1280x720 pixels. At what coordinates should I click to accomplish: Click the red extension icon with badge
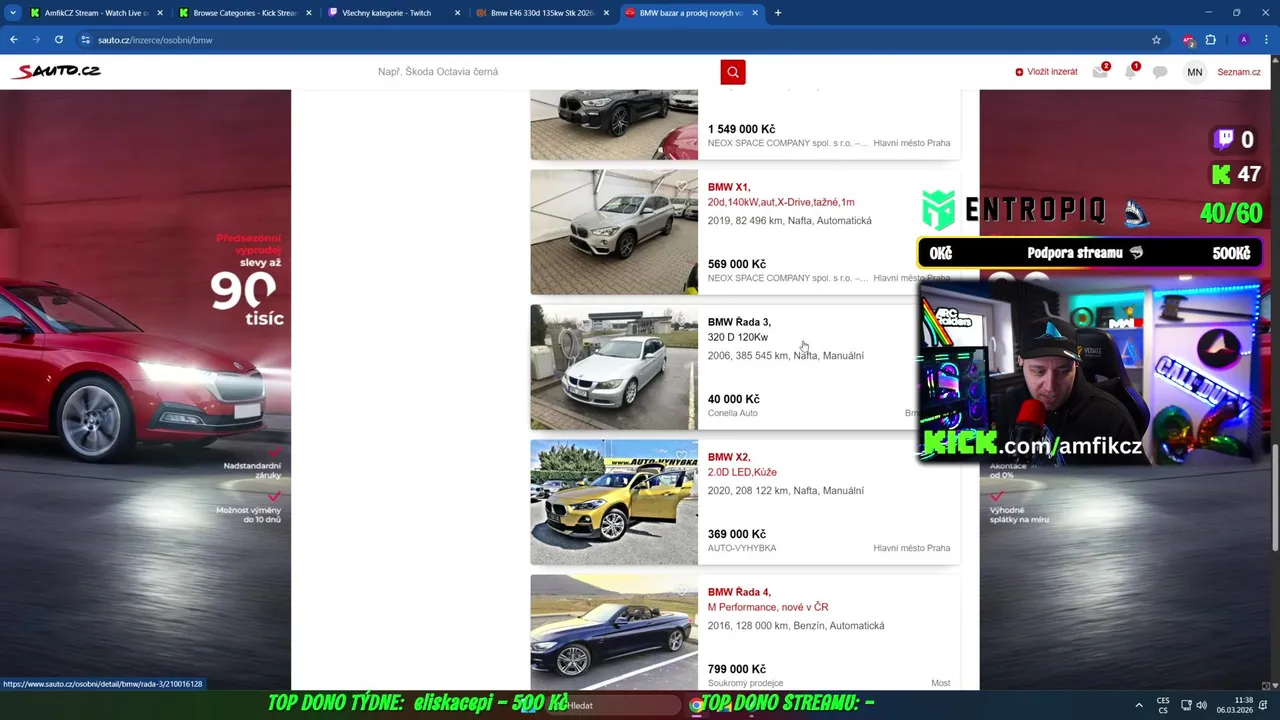pos(1188,40)
